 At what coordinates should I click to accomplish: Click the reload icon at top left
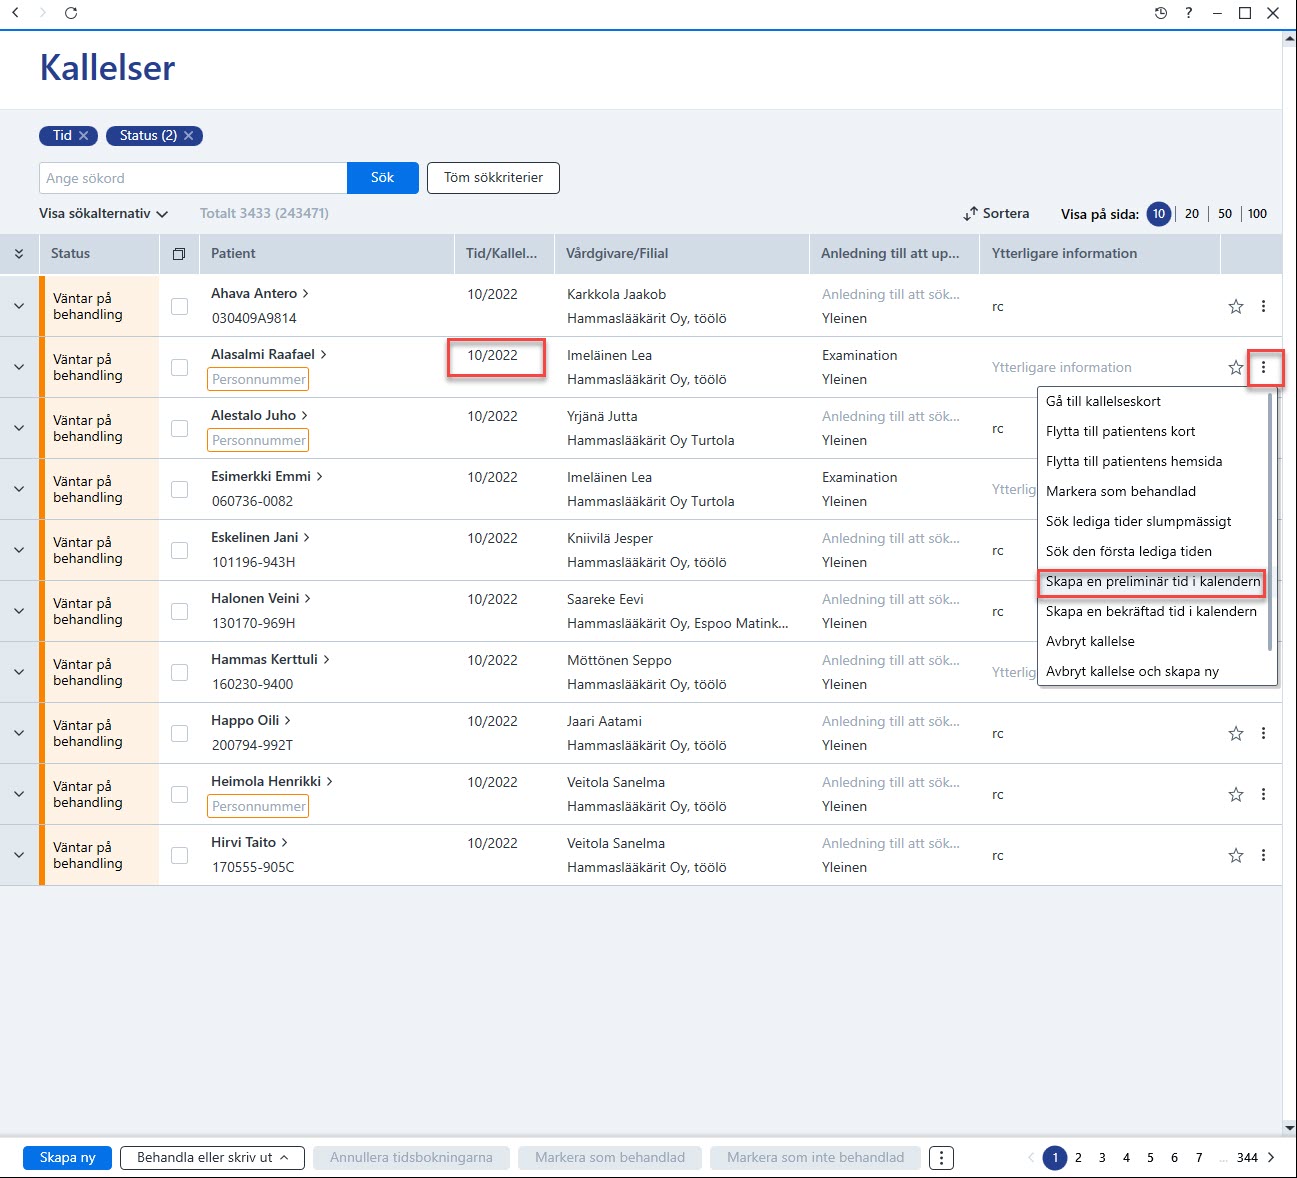tap(71, 13)
